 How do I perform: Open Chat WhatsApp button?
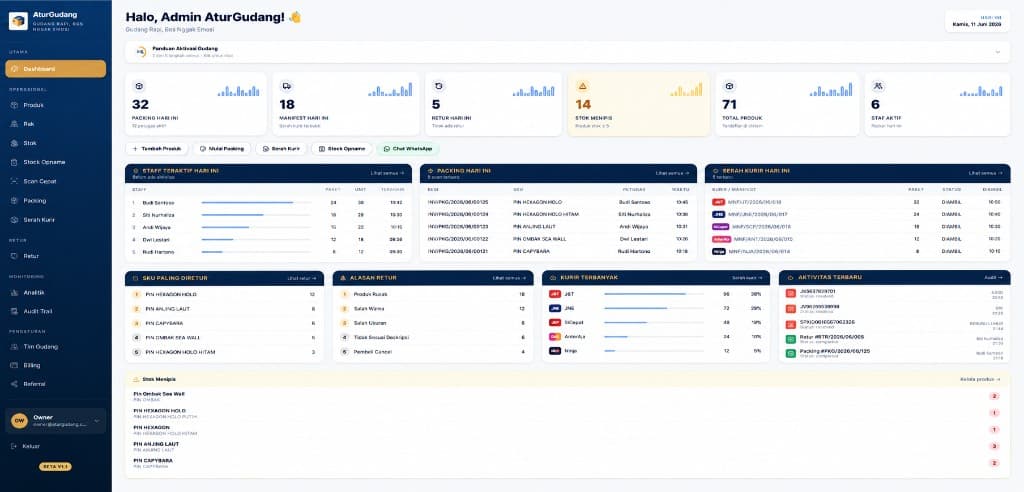pyautogui.click(x=408, y=149)
